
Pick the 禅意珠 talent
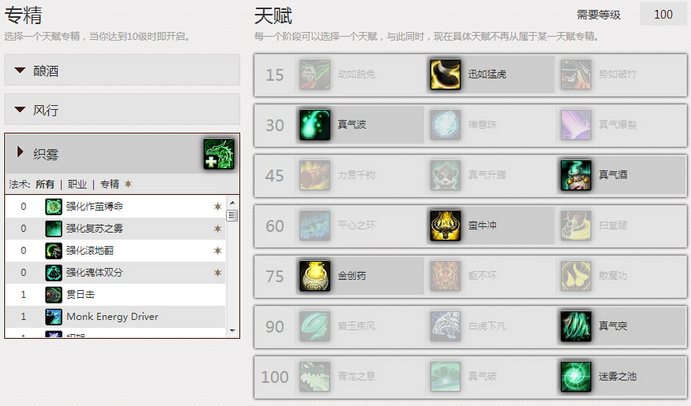click(x=490, y=125)
